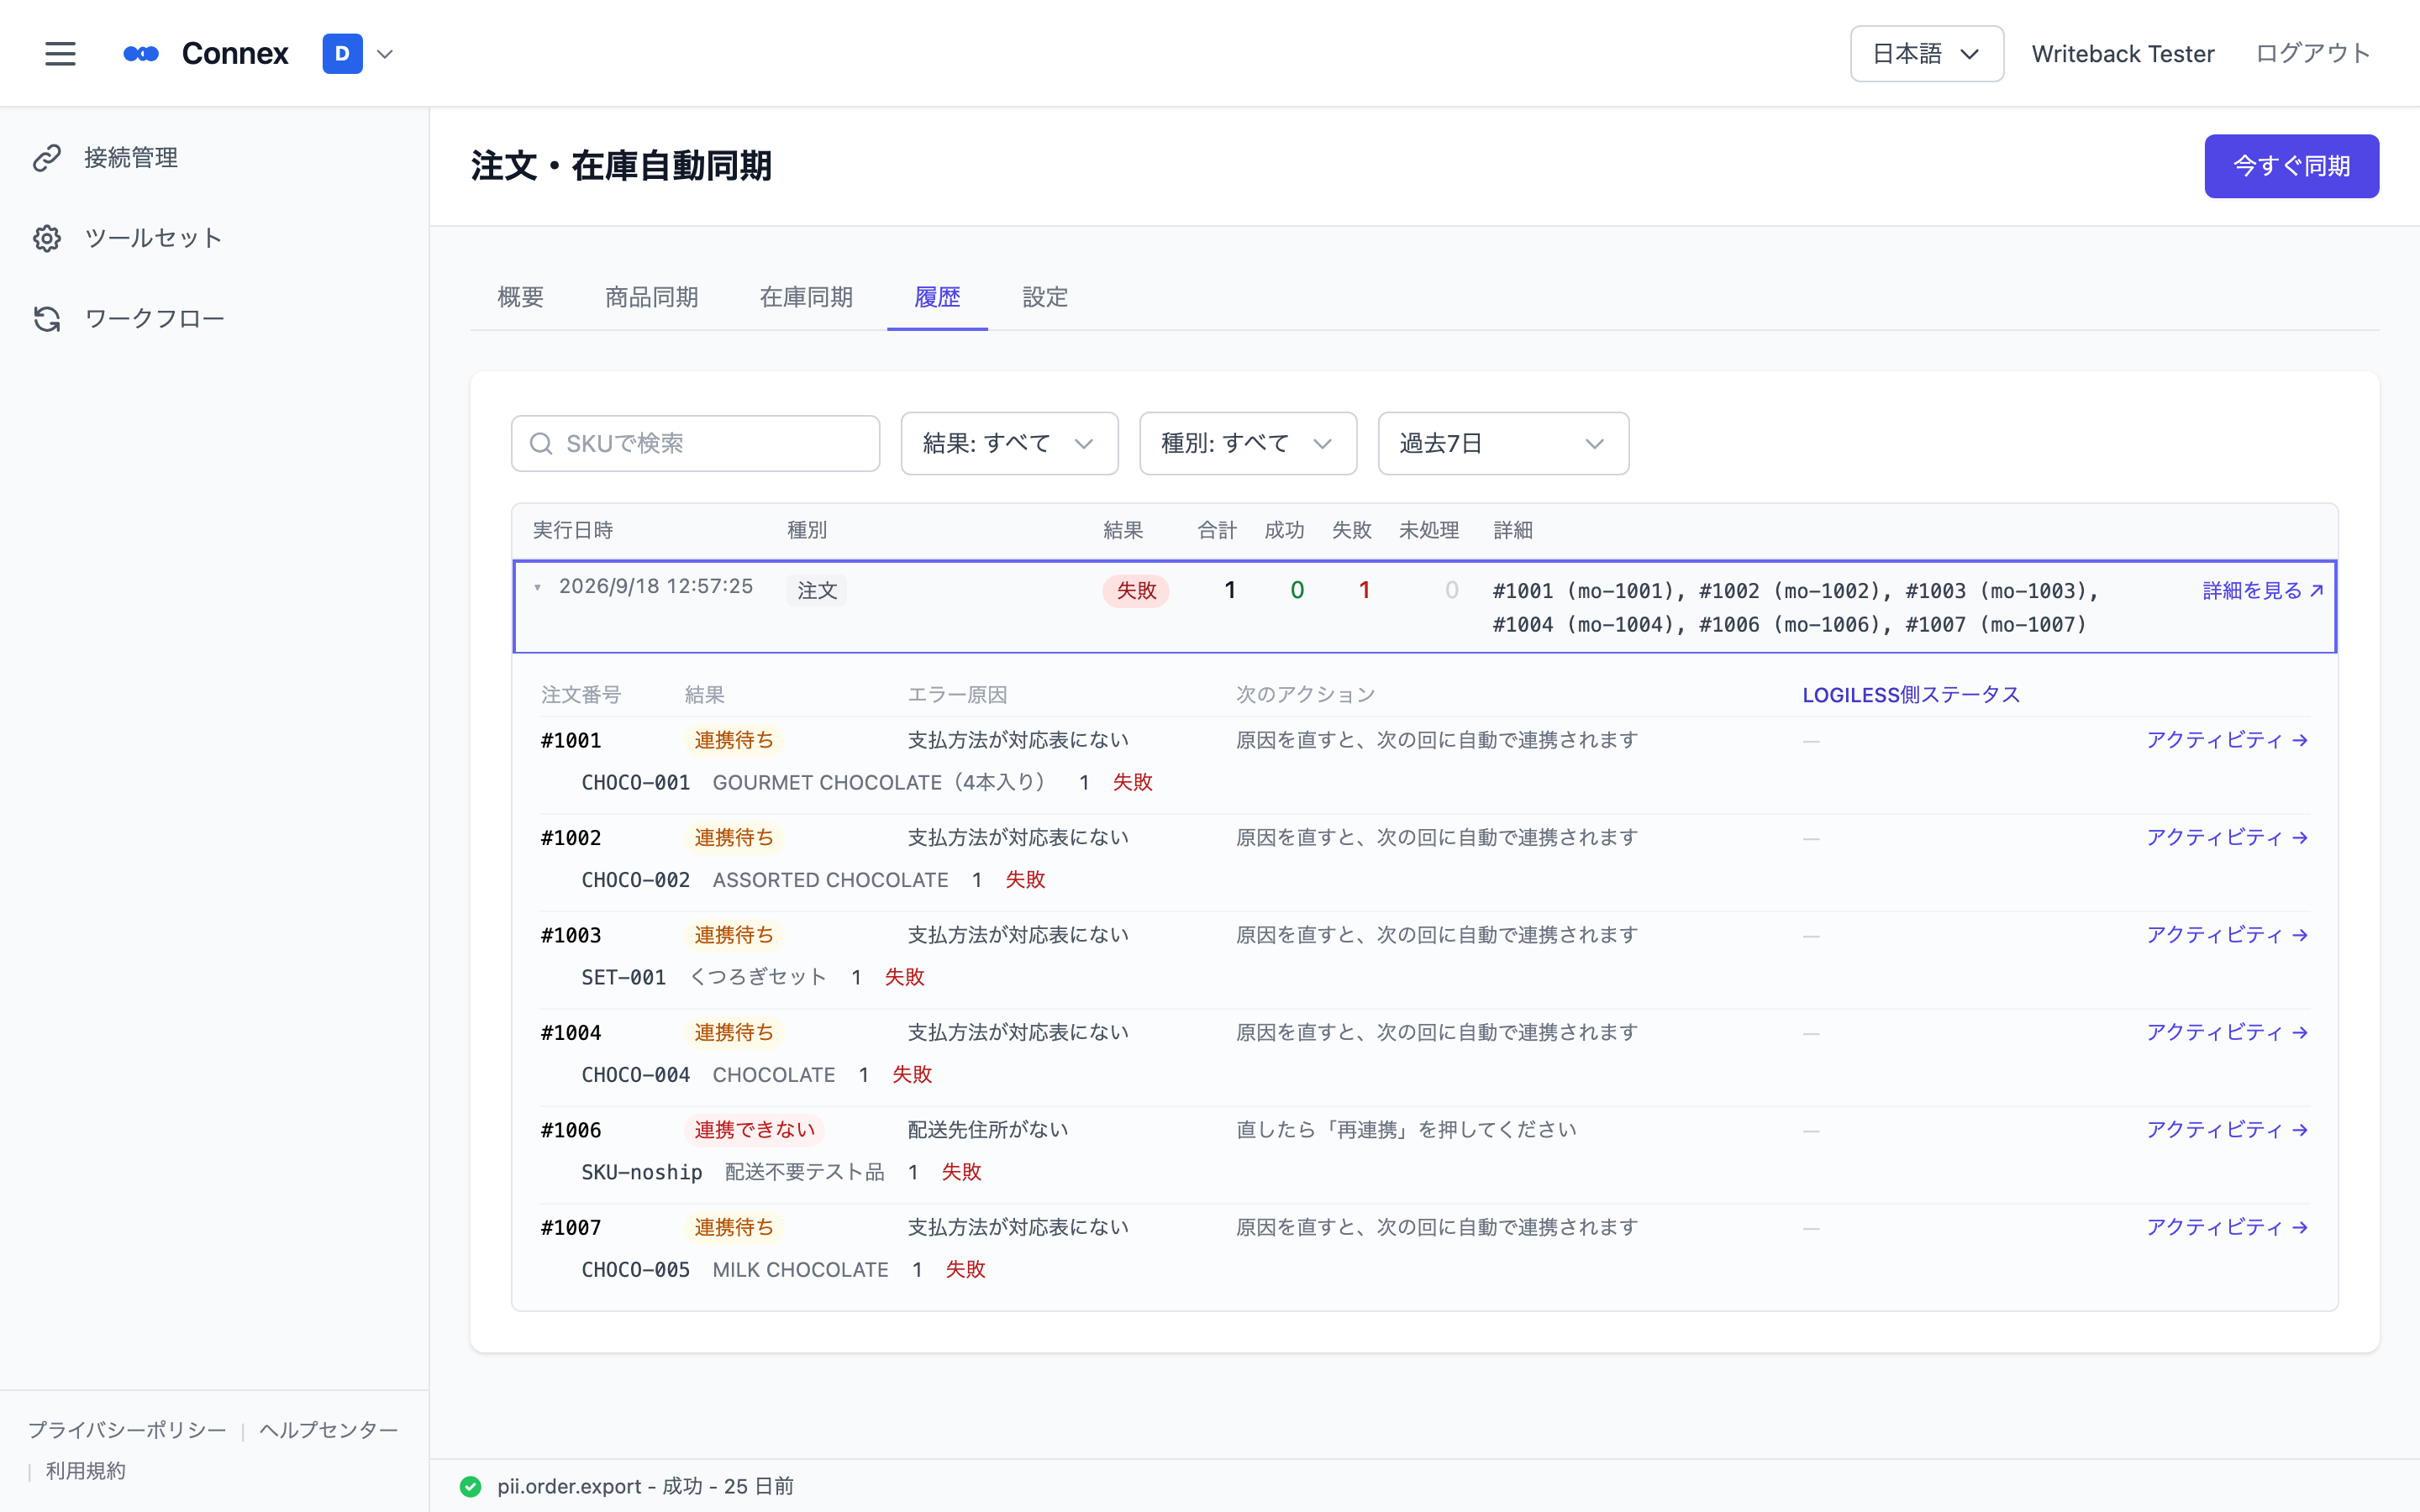Open アクティビティ link for order #1002

(x=2227, y=838)
